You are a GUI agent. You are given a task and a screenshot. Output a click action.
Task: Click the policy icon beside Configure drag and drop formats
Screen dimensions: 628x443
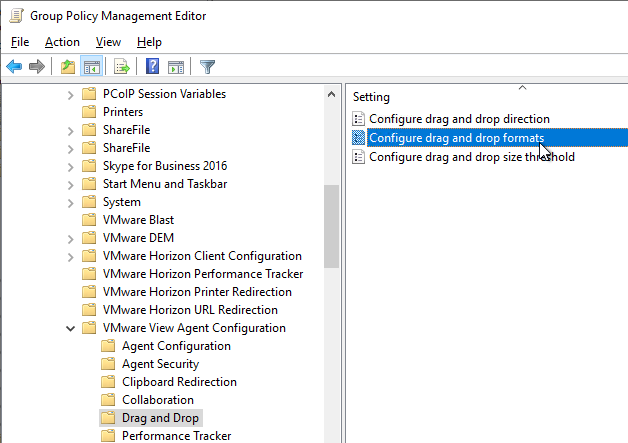(x=358, y=137)
